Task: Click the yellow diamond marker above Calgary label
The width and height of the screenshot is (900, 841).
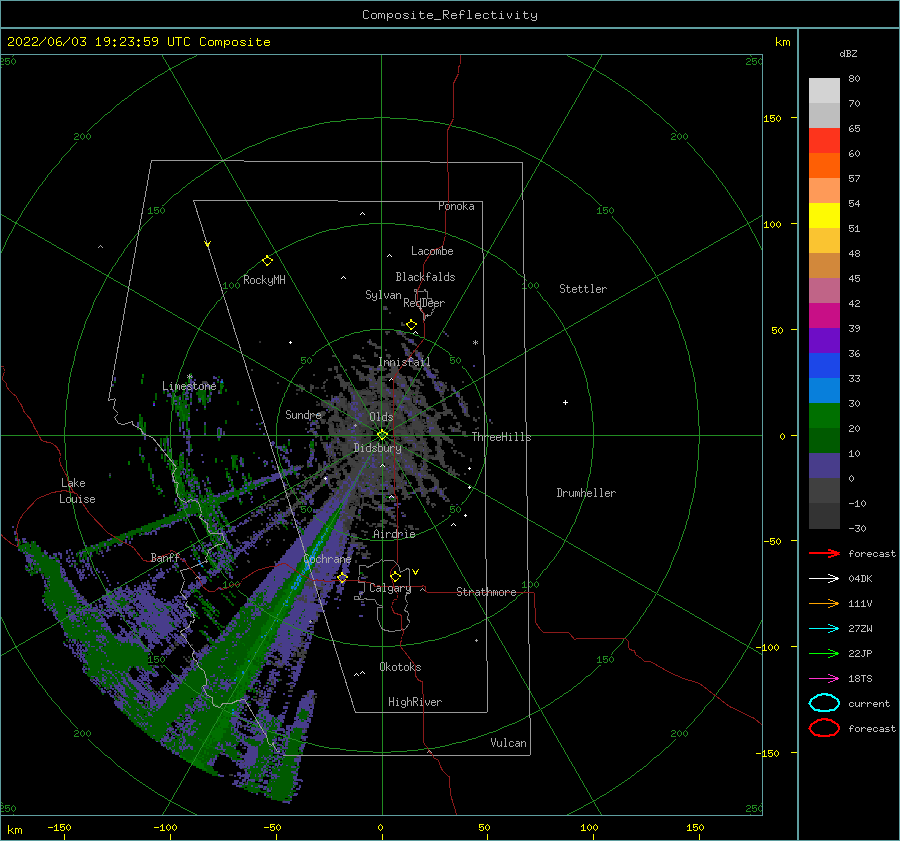Action: coord(395,576)
